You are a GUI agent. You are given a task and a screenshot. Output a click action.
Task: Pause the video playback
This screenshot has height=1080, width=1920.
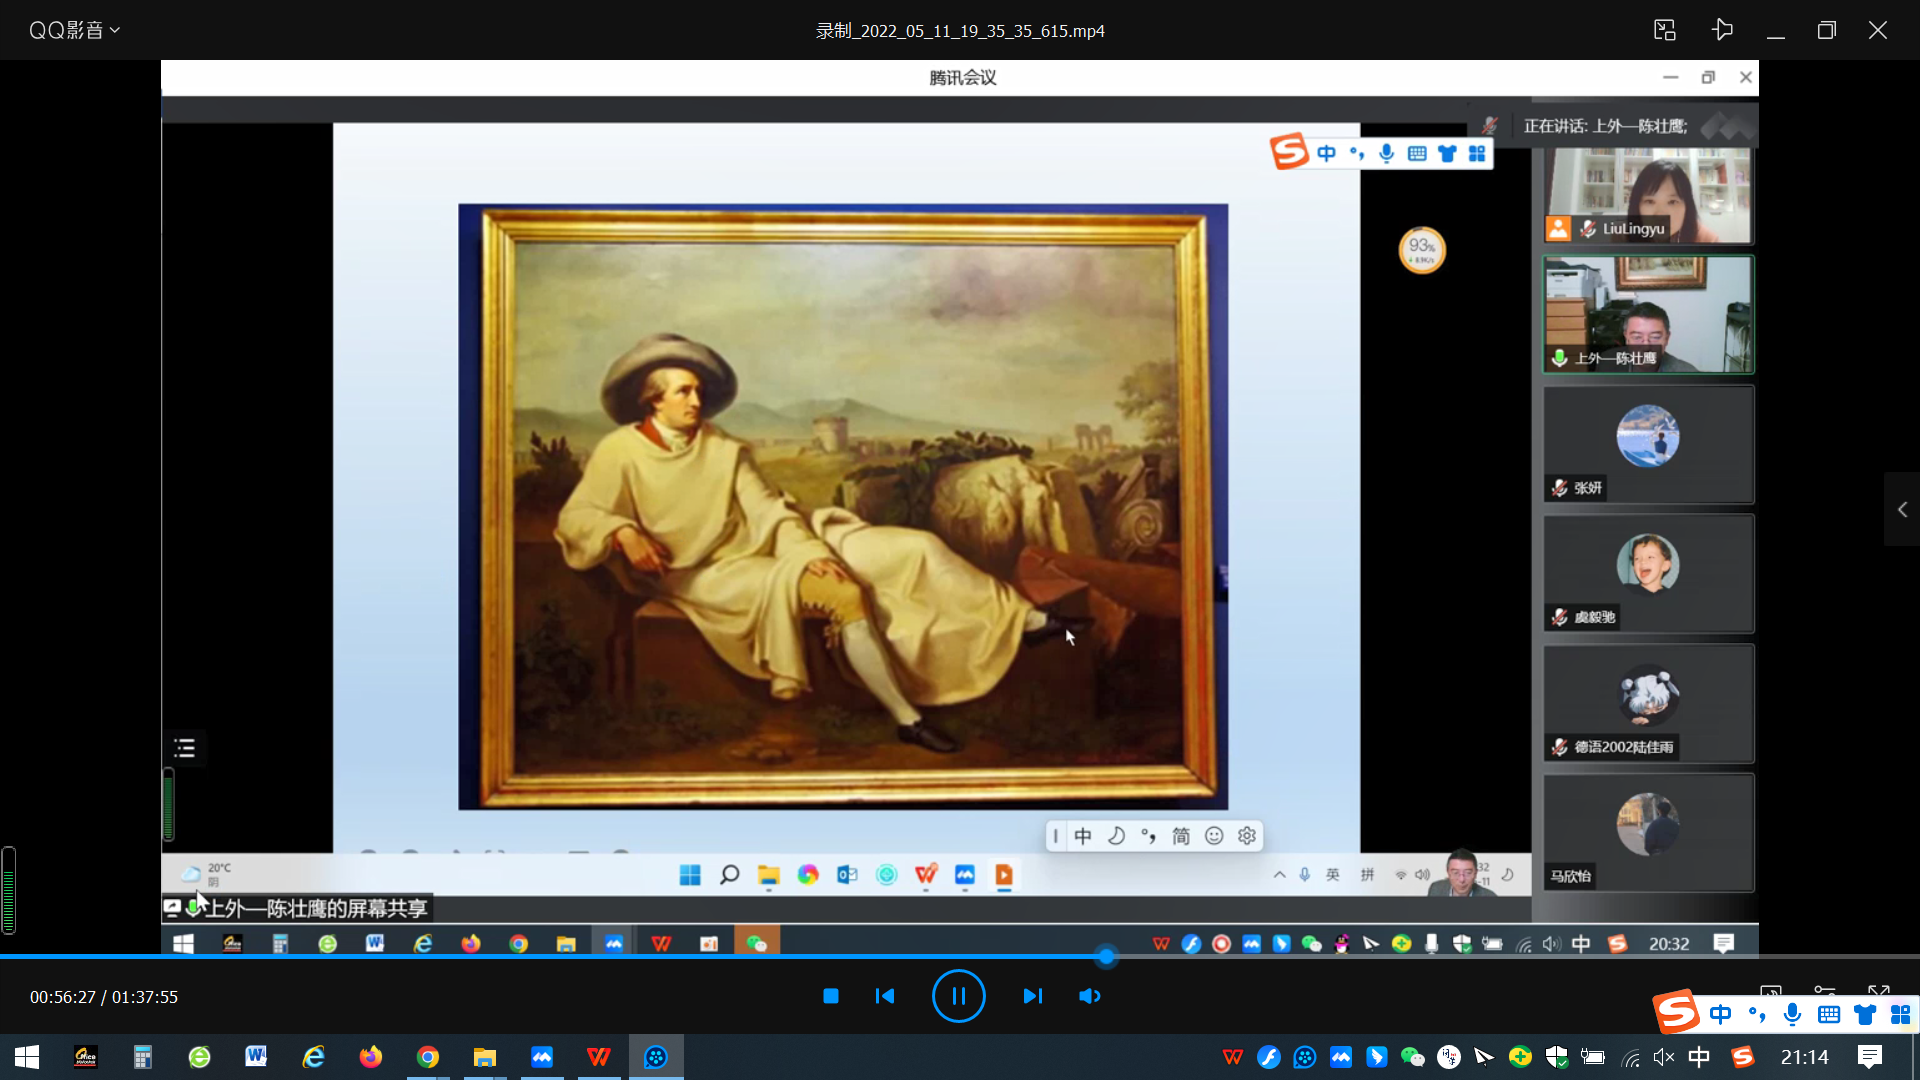click(x=958, y=996)
